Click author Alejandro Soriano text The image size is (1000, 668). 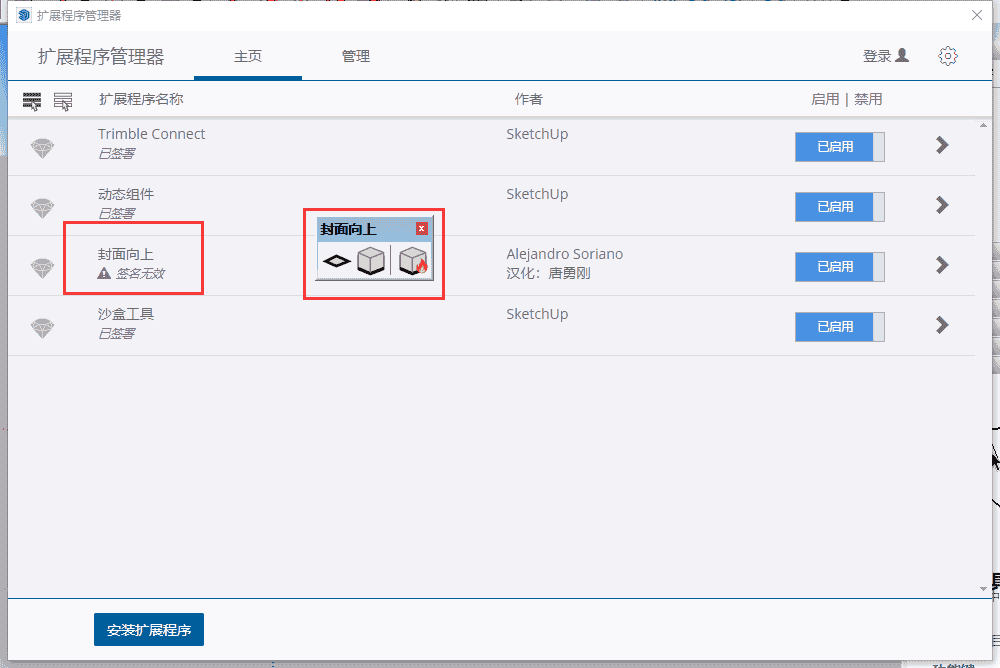[x=564, y=254]
